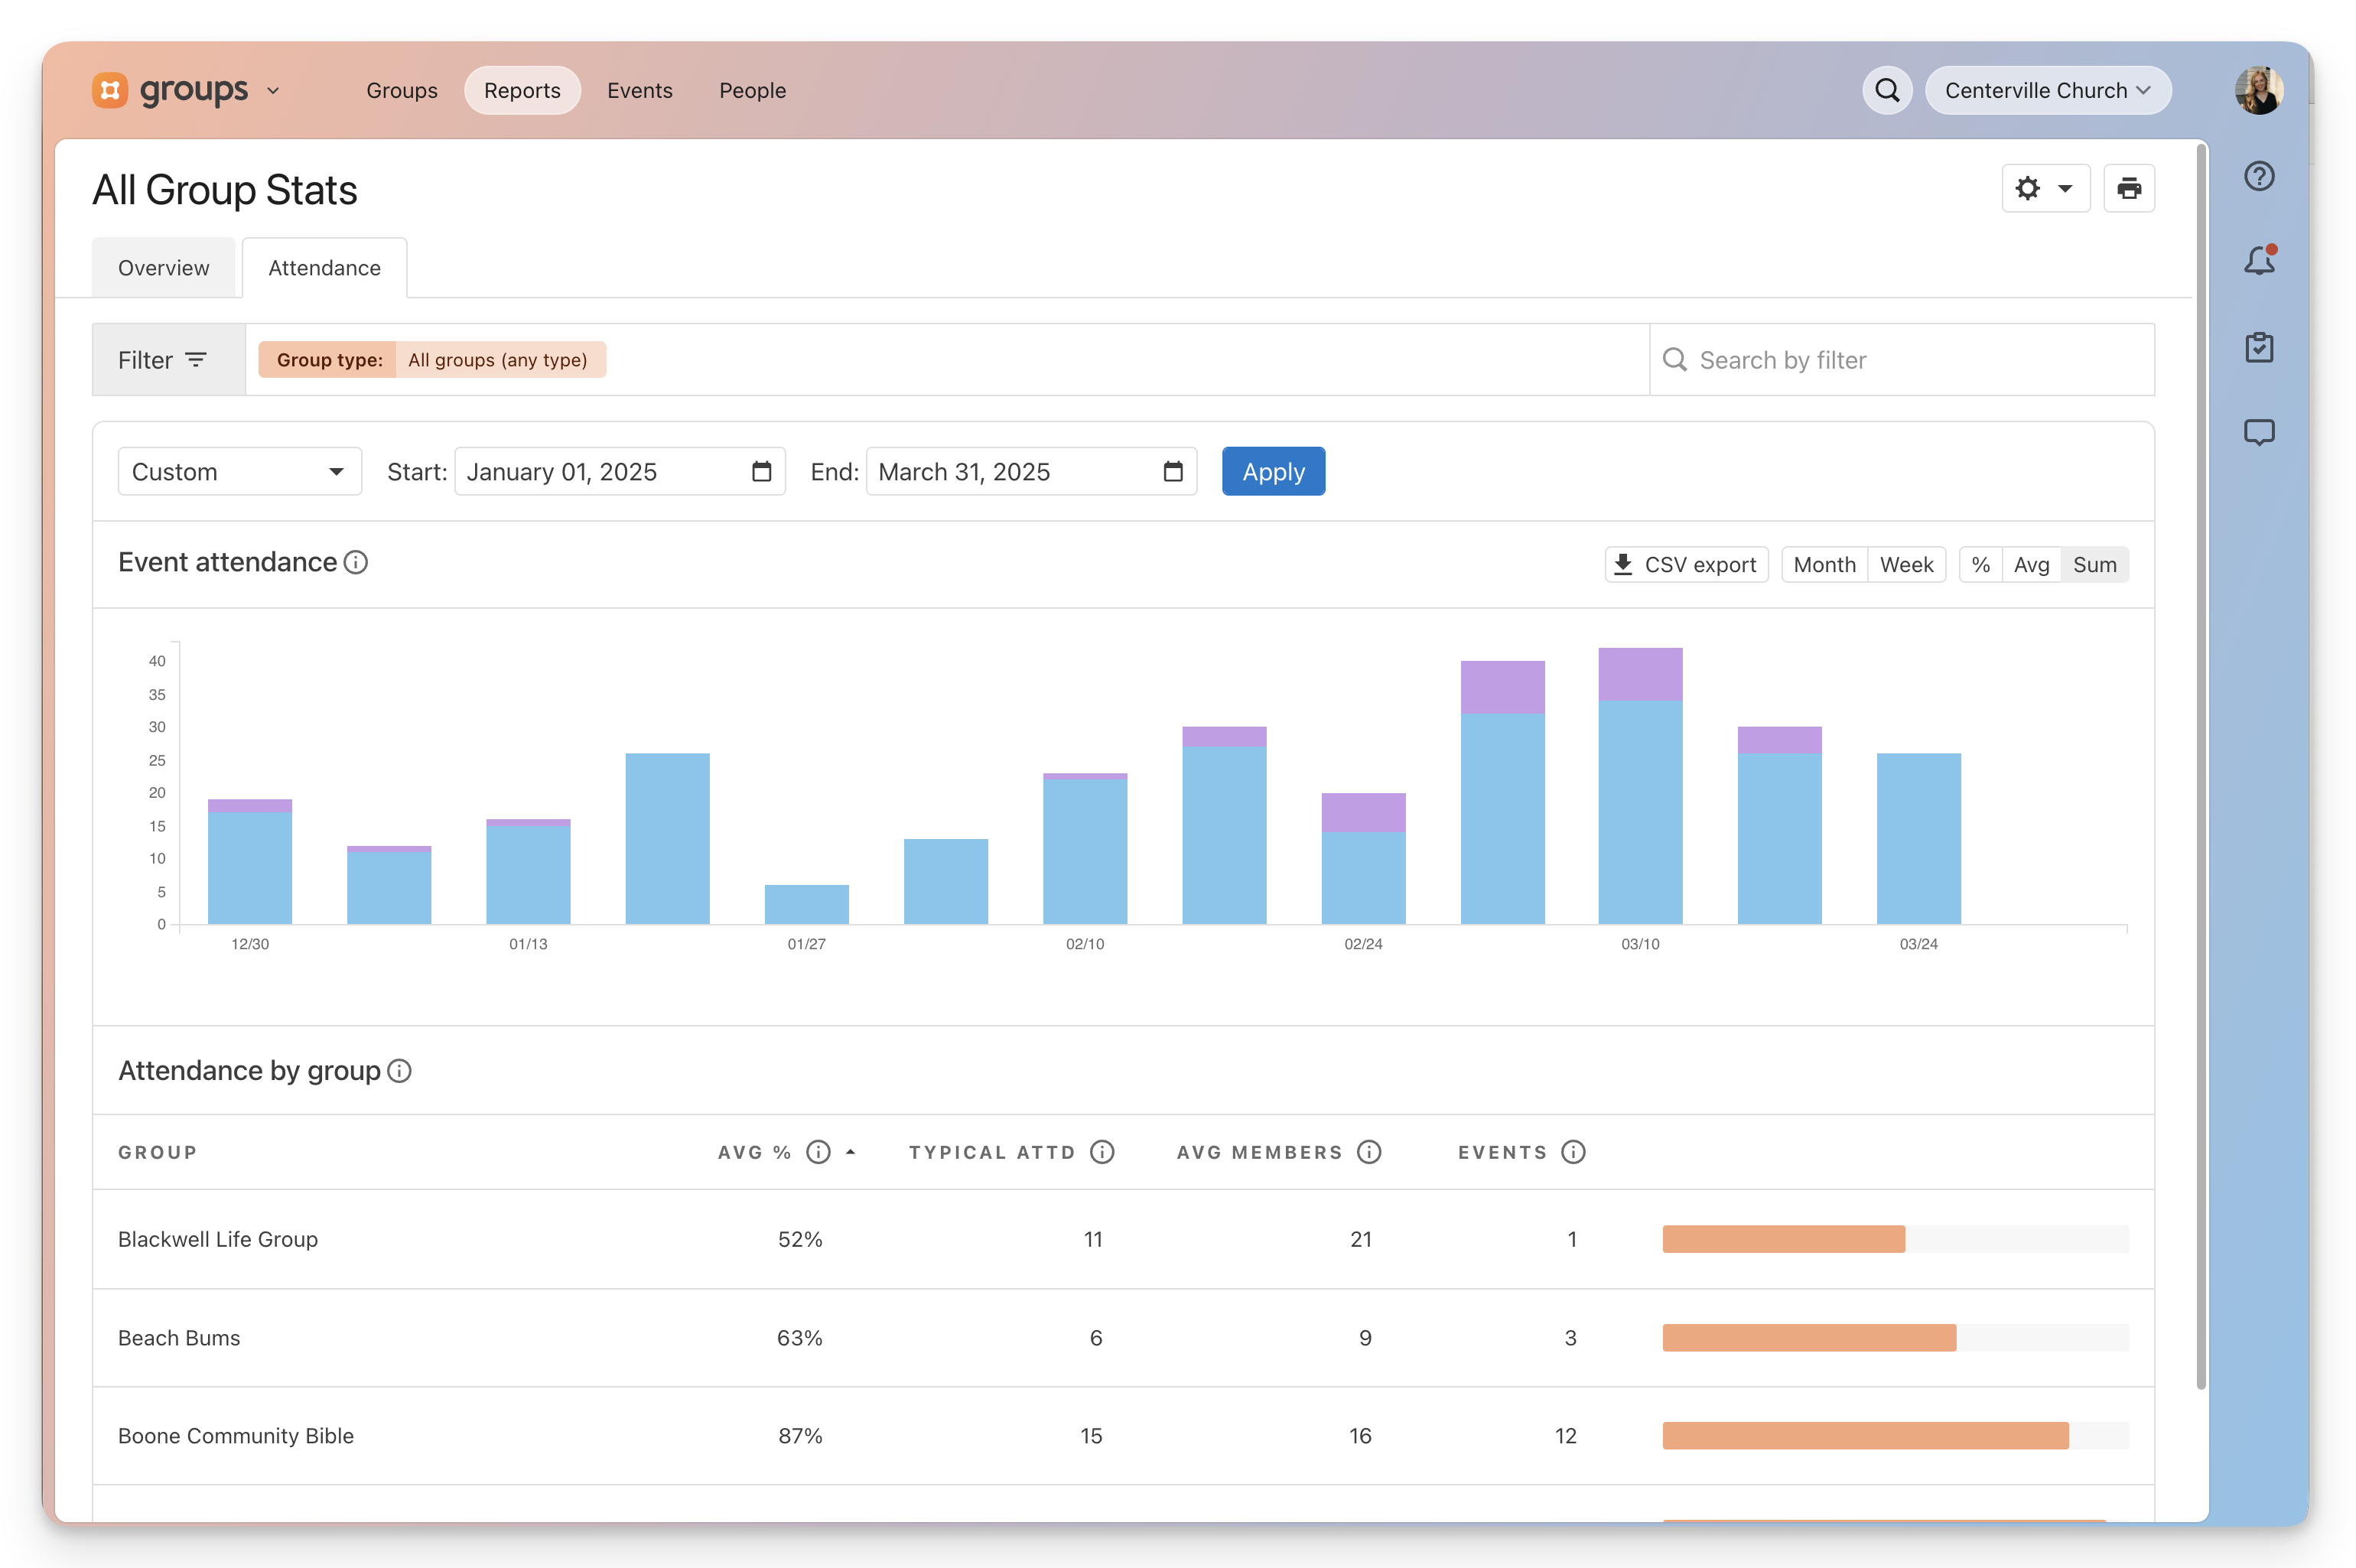Open the gear settings dropdown

click(2045, 188)
